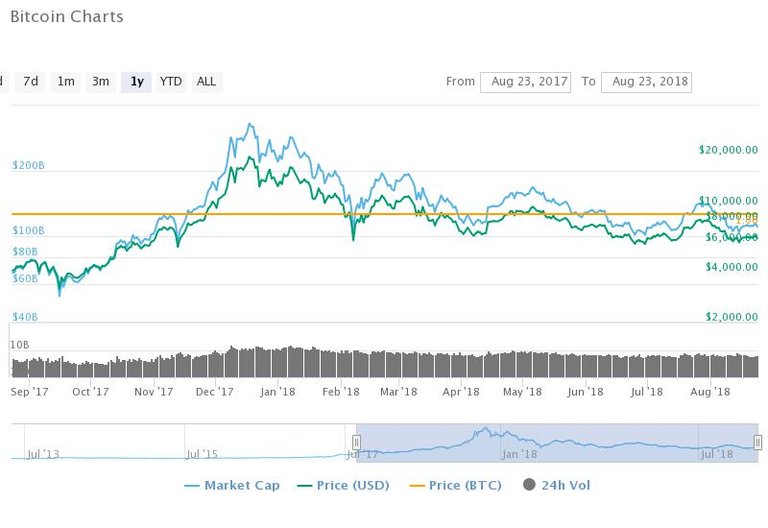
Task: Switch to YTD view
Action: 171,81
